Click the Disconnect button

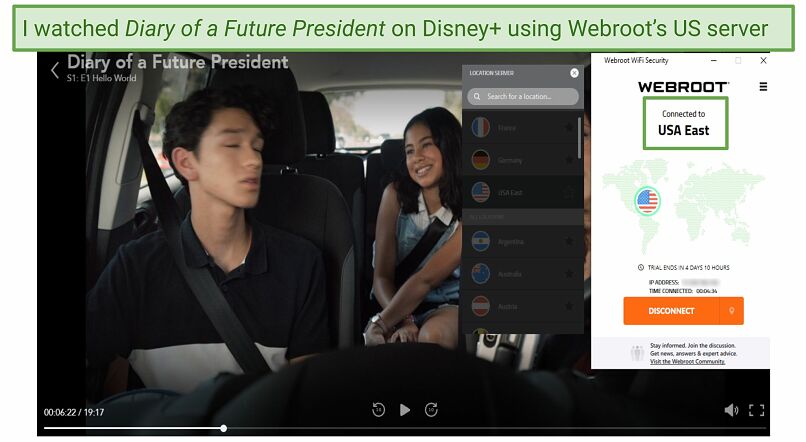[x=671, y=311]
